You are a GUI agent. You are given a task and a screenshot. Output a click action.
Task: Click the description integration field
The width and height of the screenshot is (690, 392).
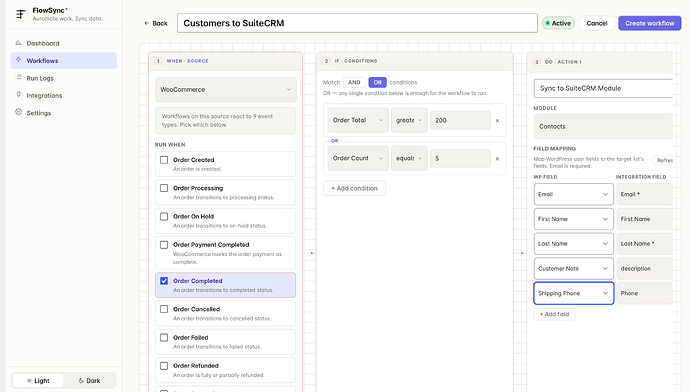(x=645, y=268)
